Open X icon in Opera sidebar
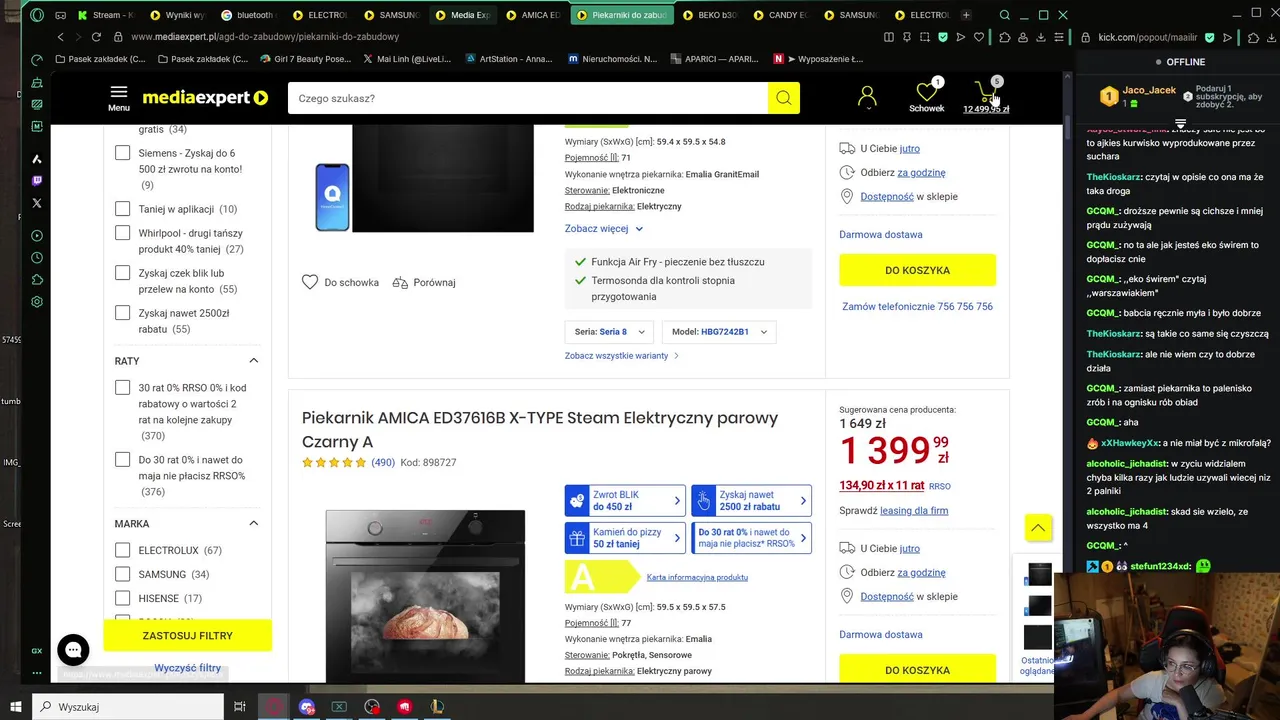The width and height of the screenshot is (1280, 720). click(37, 203)
